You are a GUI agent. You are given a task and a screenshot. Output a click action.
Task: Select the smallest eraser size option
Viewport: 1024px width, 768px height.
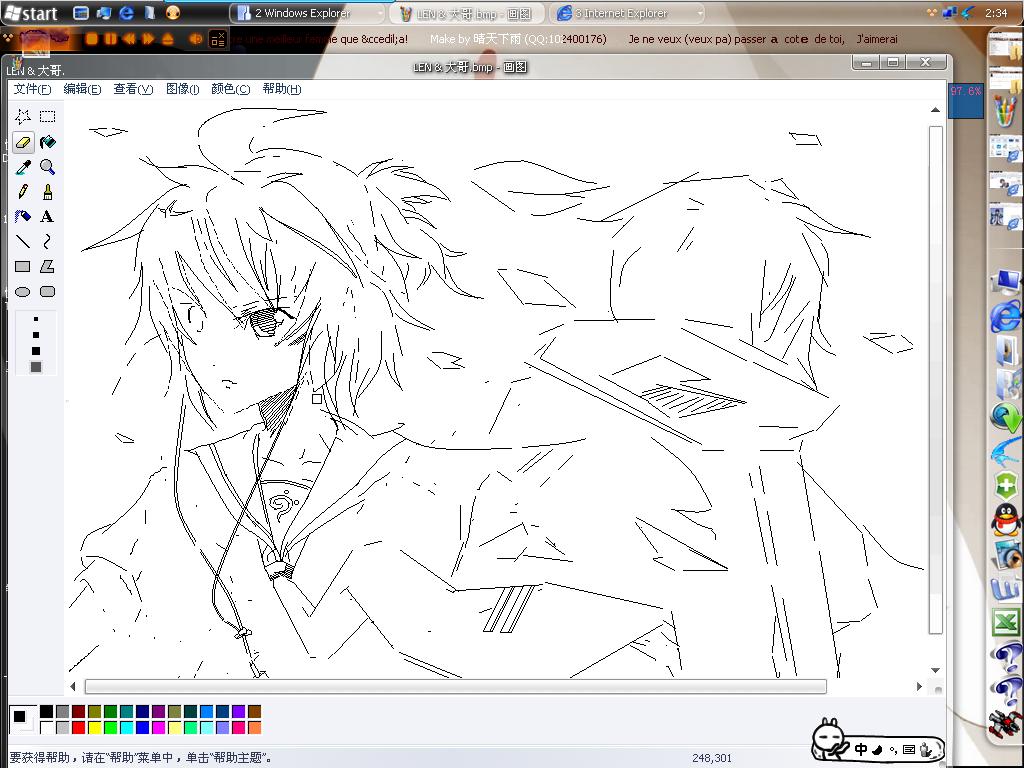coord(36,319)
